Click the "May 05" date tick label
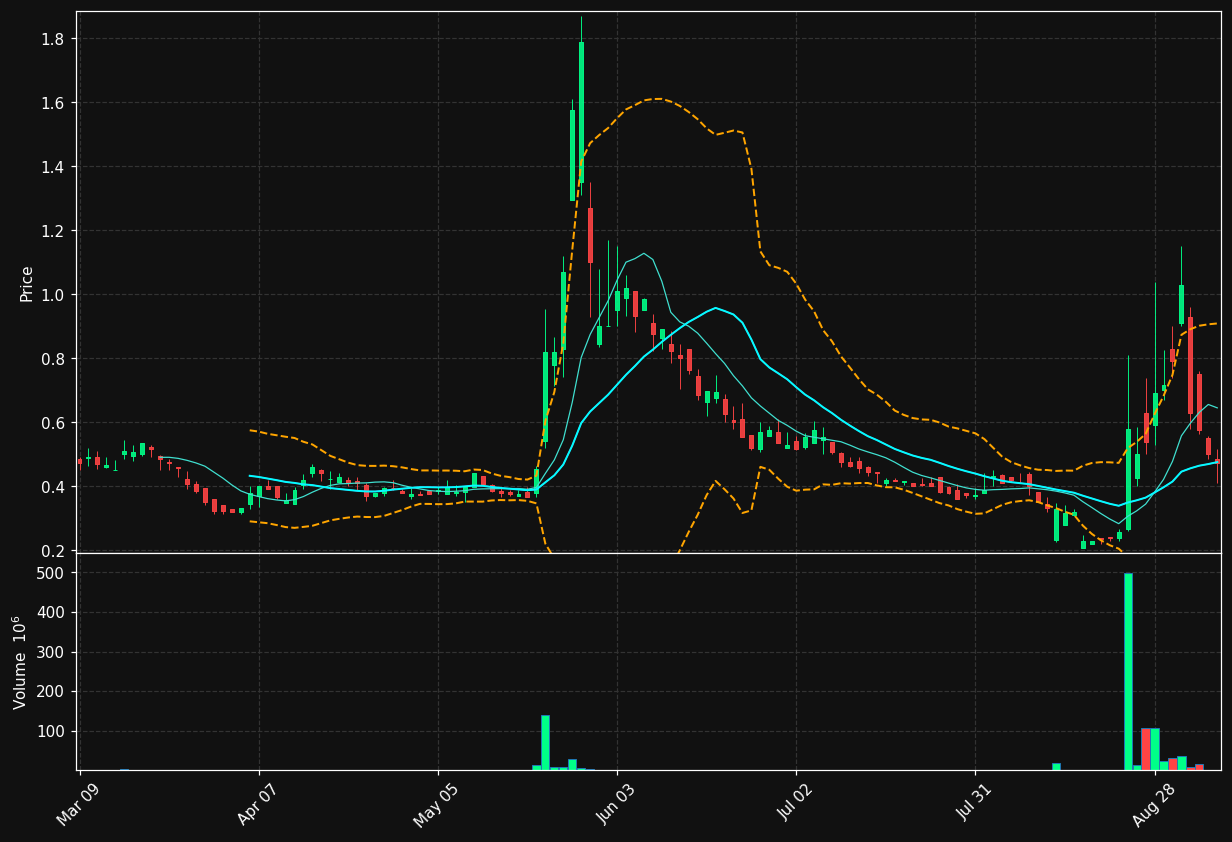The width and height of the screenshot is (1232, 842). tap(436, 803)
